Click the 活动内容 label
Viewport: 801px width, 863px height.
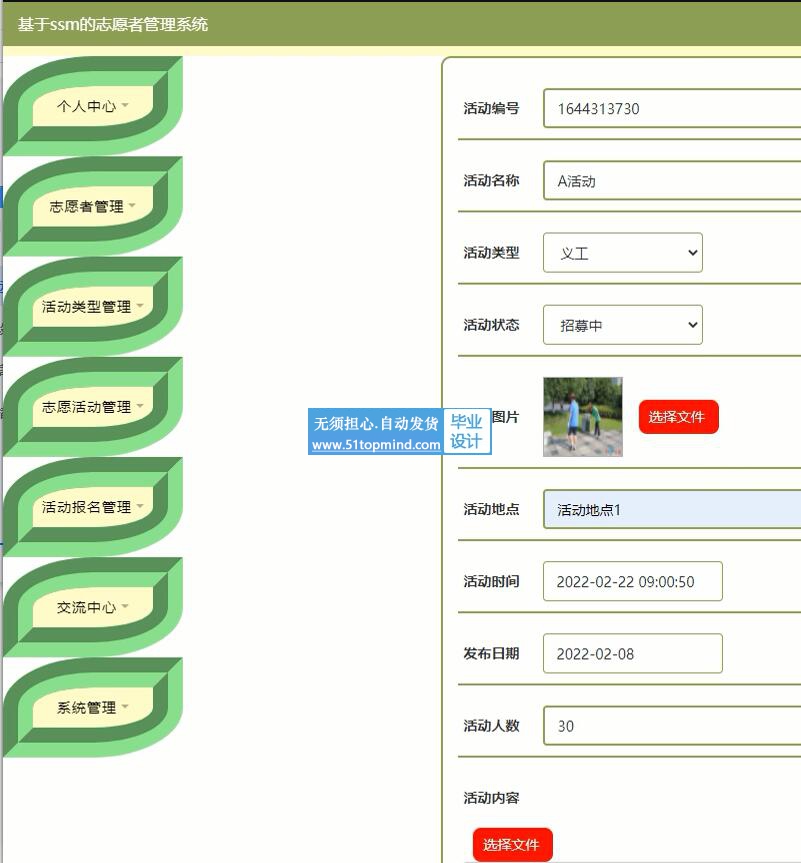tap(491, 798)
